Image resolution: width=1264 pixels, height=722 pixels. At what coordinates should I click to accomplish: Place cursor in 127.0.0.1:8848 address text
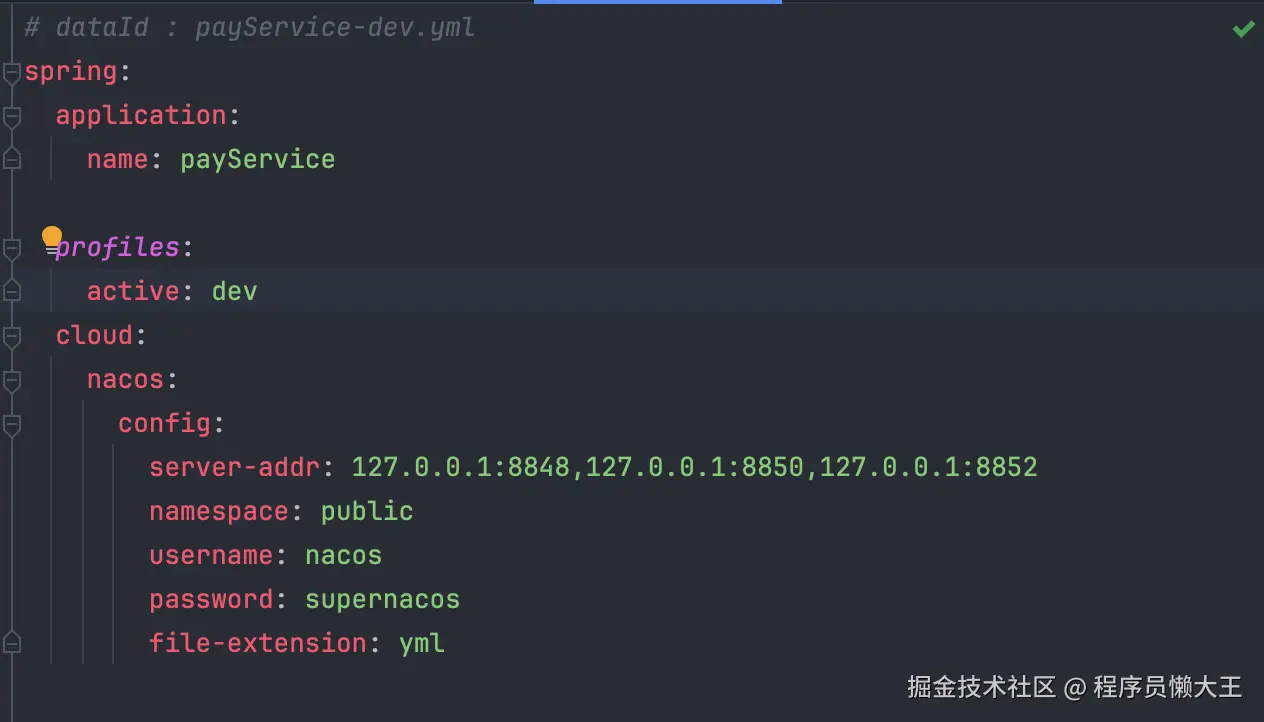[x=460, y=467]
